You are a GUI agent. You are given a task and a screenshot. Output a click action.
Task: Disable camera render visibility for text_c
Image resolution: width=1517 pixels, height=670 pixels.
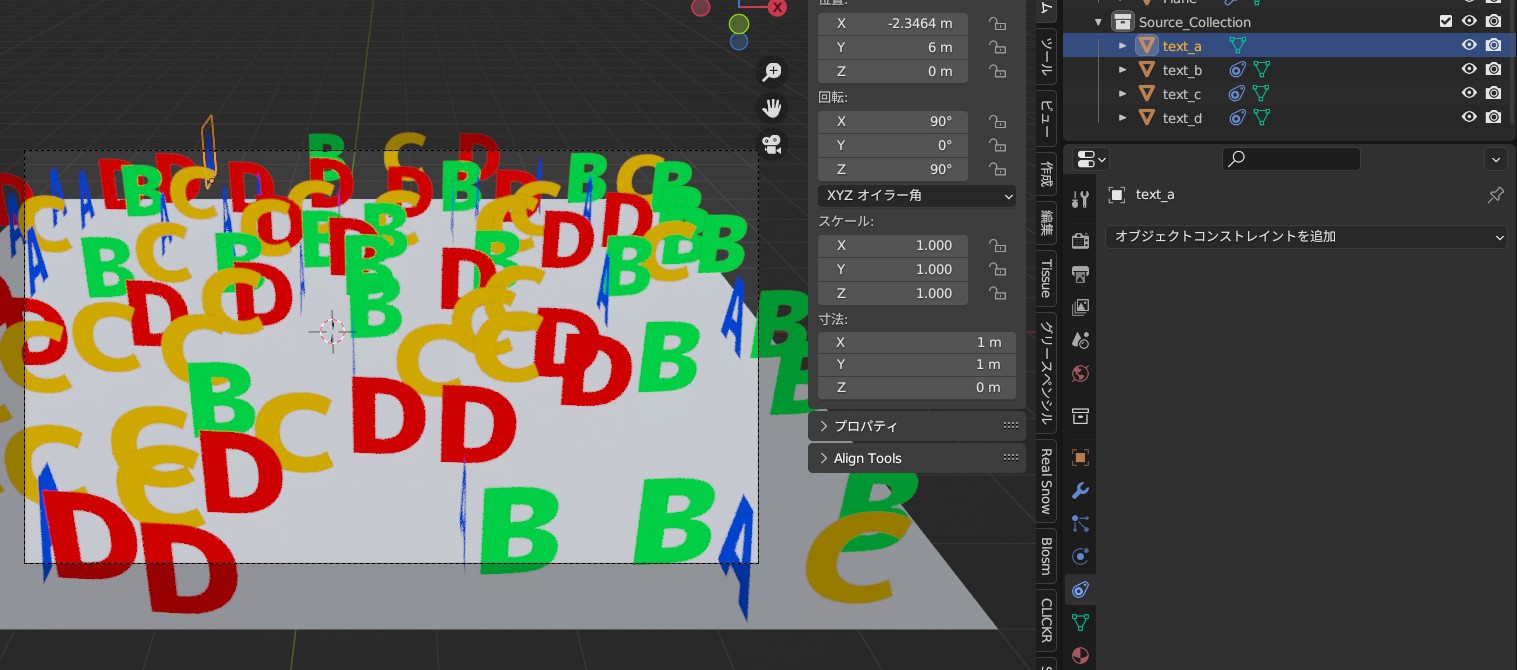pos(1493,93)
